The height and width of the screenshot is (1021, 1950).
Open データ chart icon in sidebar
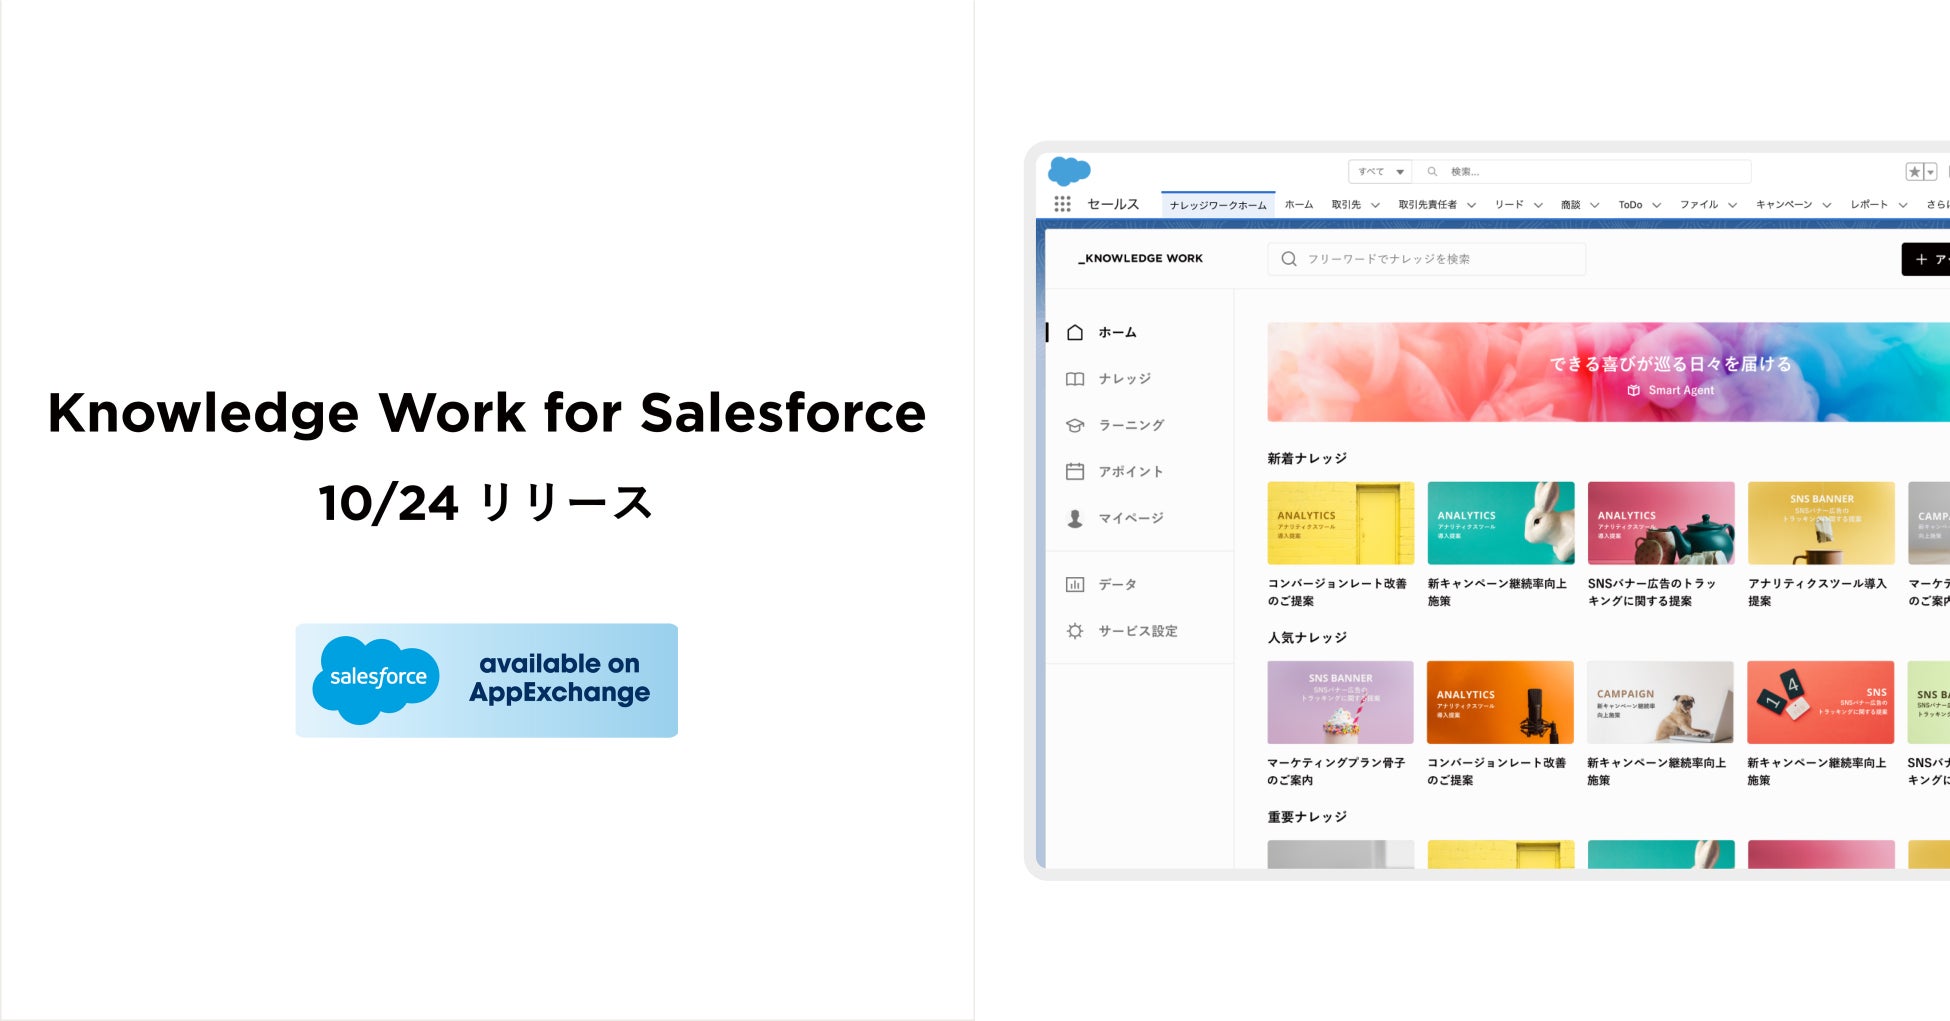pos(1075,584)
